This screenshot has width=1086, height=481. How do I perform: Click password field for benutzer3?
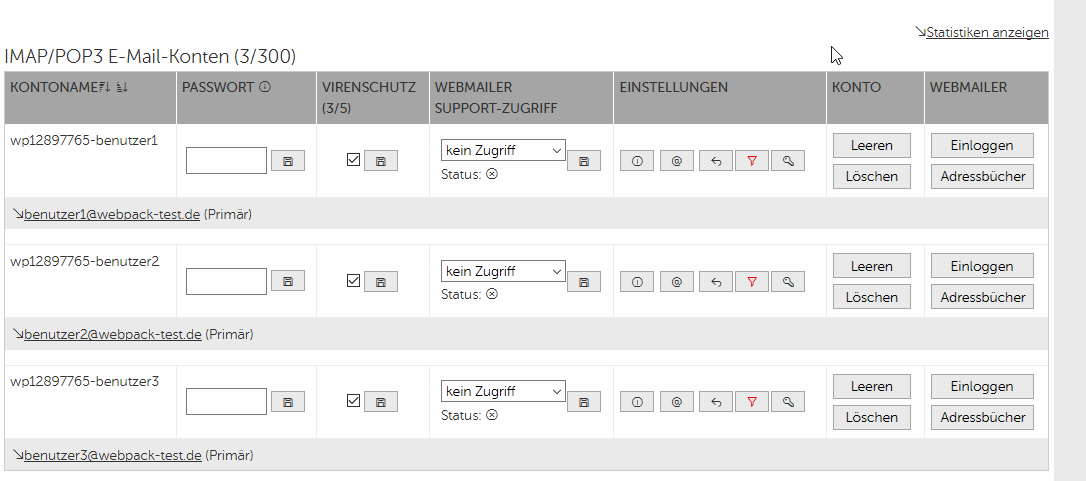coord(226,401)
